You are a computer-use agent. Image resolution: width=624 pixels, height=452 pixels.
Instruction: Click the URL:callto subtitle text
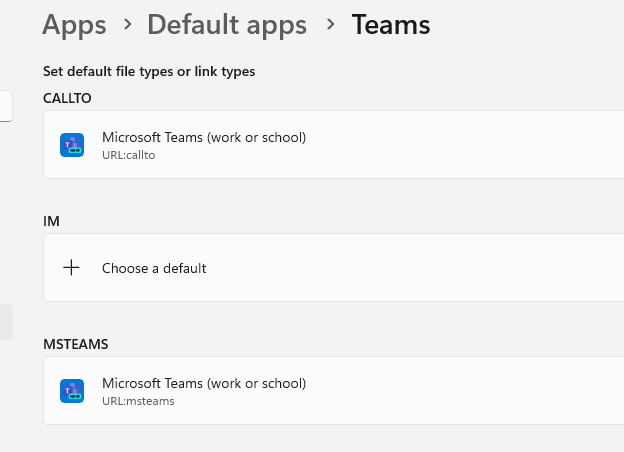[129, 155]
